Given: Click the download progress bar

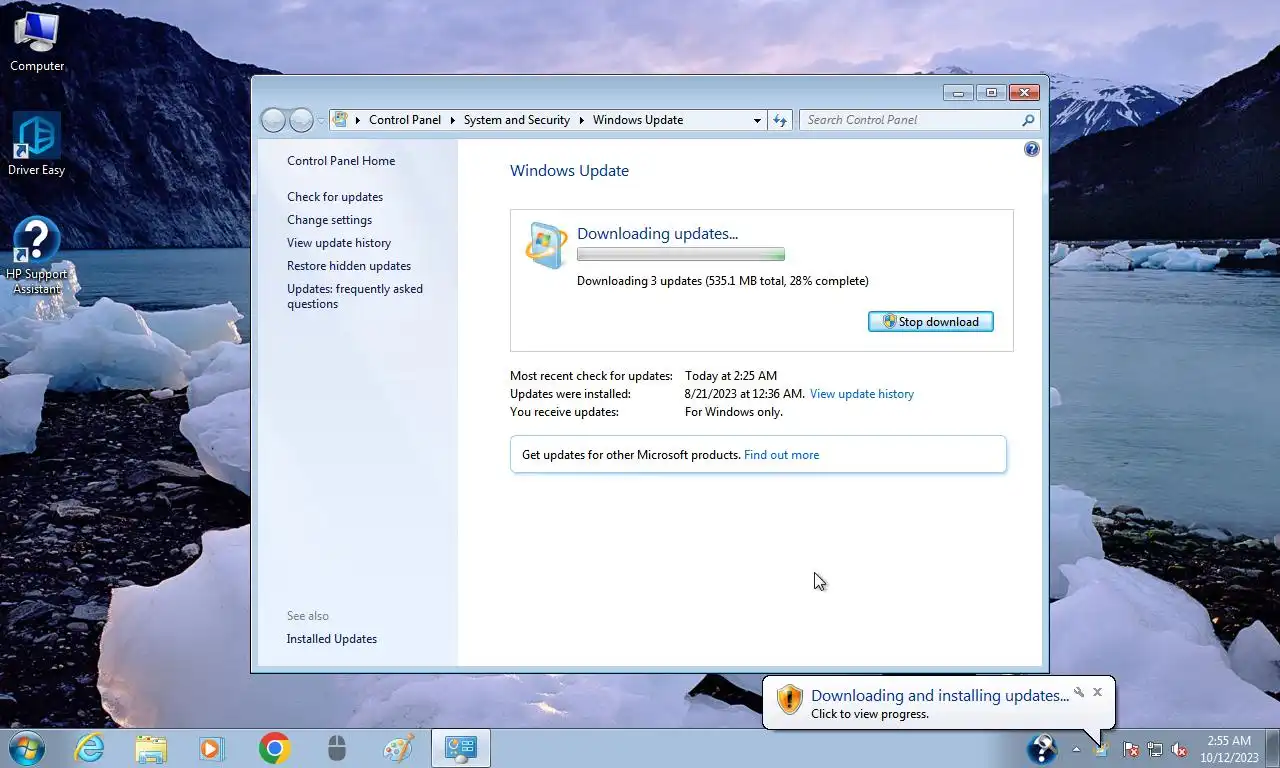Looking at the screenshot, I should pyautogui.click(x=681, y=254).
